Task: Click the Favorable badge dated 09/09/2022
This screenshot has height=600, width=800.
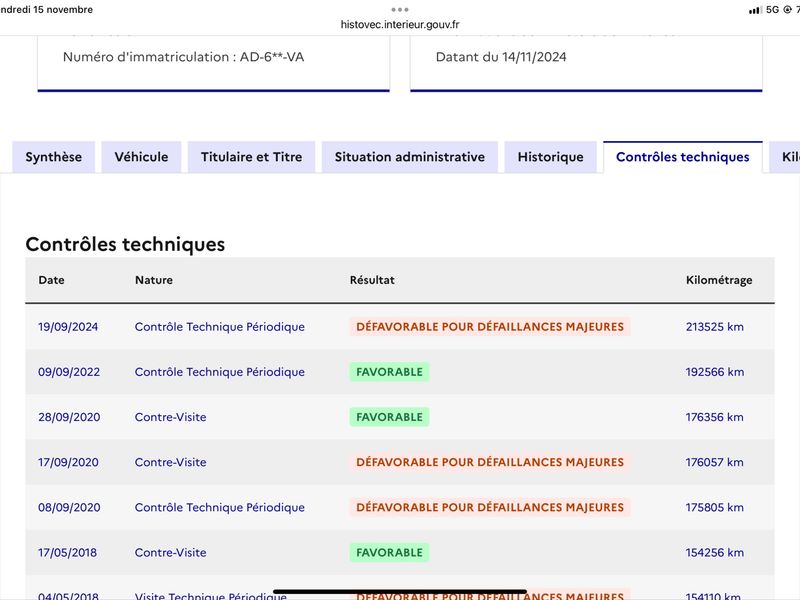Action: coord(389,372)
